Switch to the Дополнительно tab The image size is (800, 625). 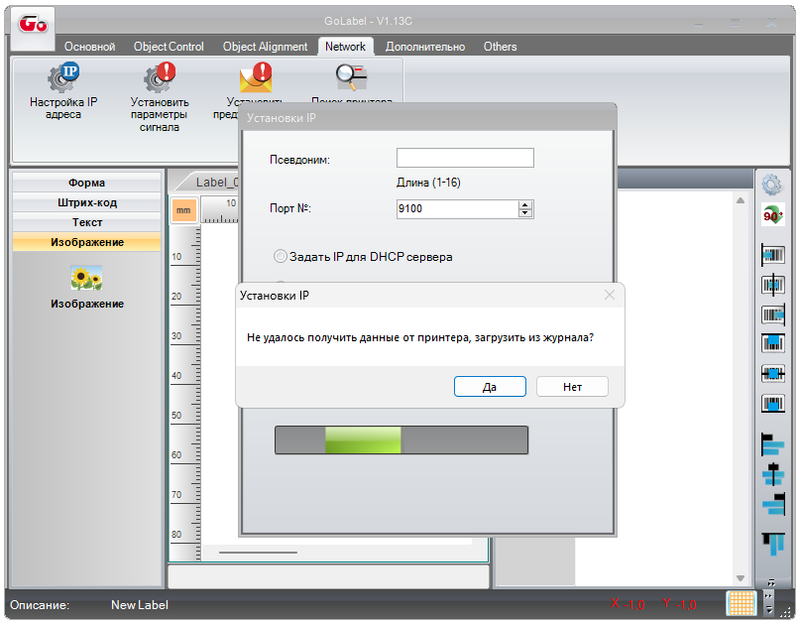coord(425,46)
